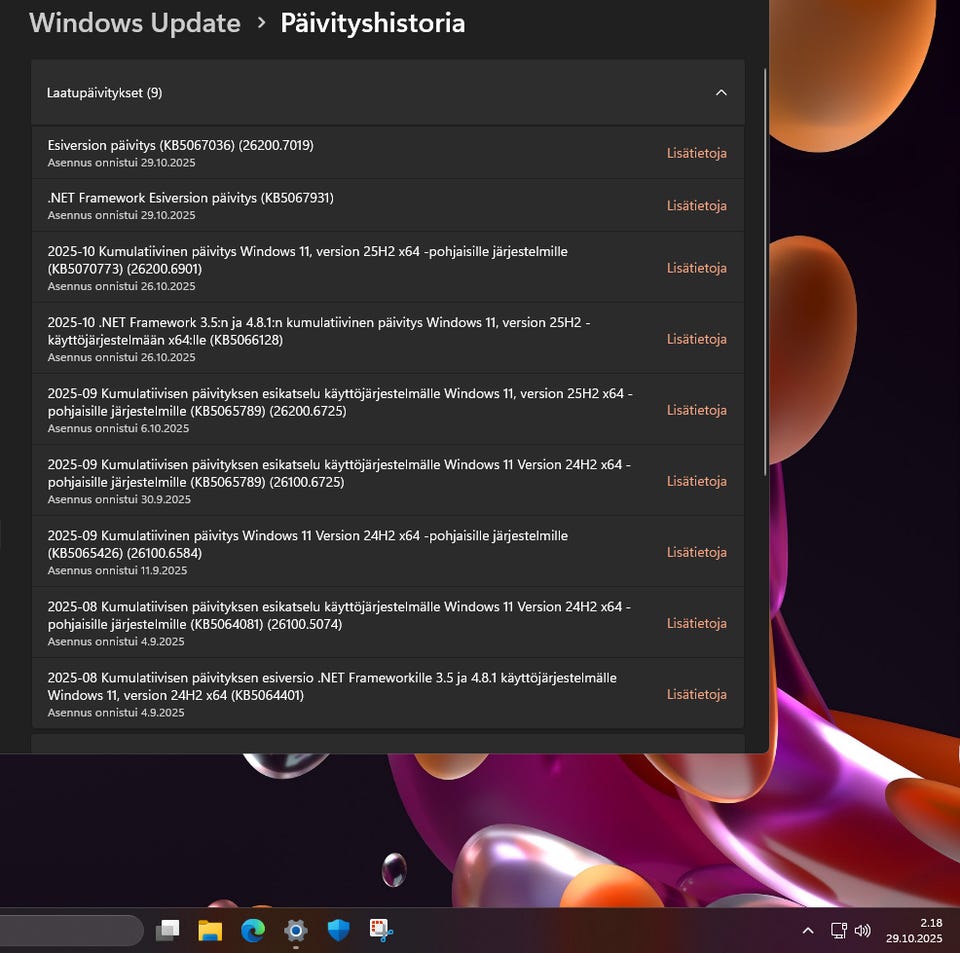Click the network status tray icon
This screenshot has height=953, width=960.
tap(839, 930)
